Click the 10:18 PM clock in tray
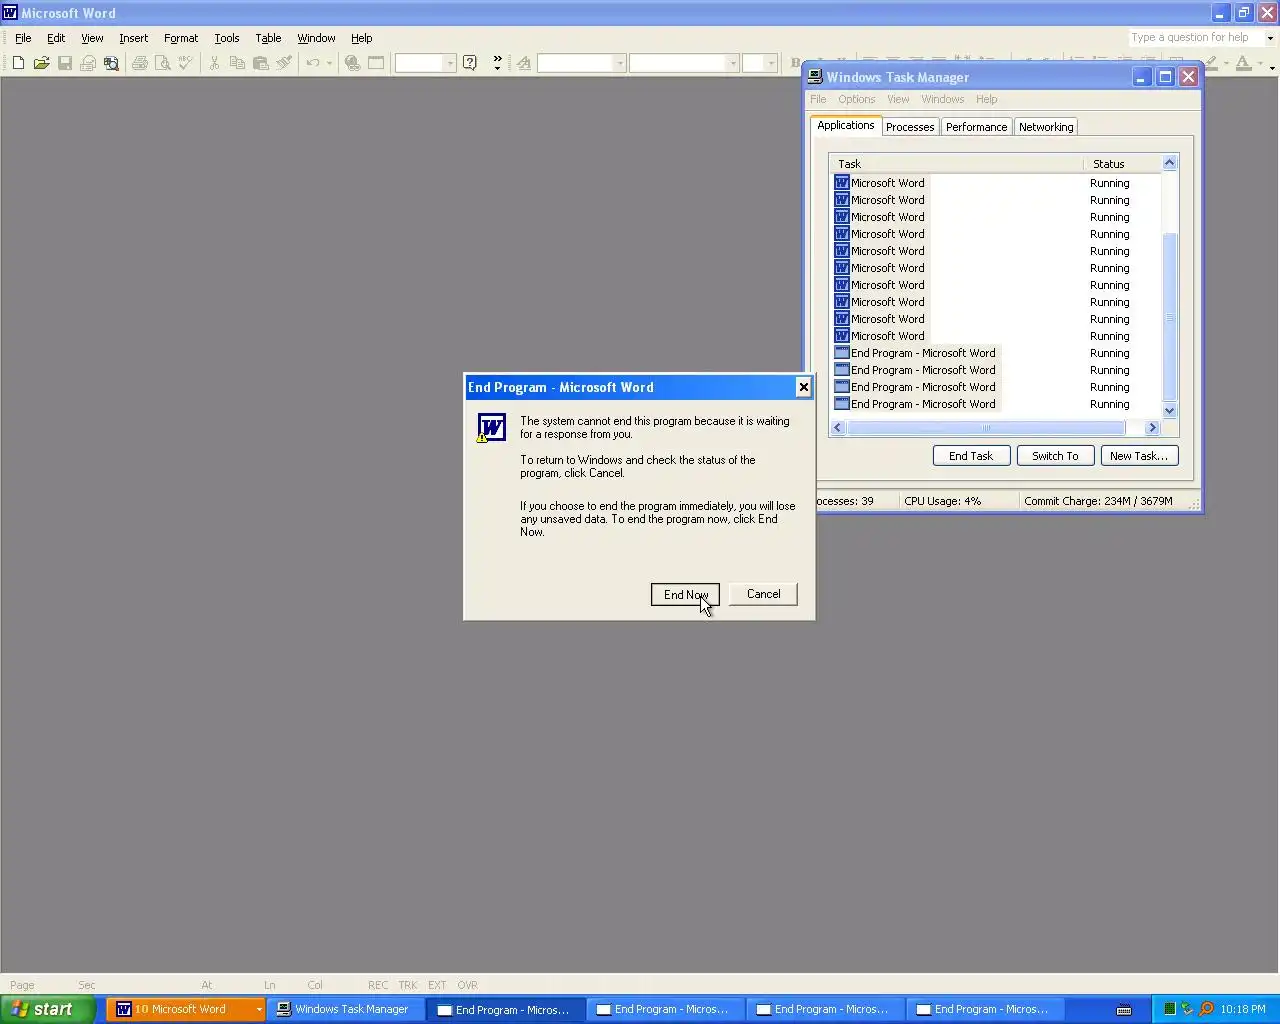This screenshot has height=1024, width=1280. point(1242,1009)
